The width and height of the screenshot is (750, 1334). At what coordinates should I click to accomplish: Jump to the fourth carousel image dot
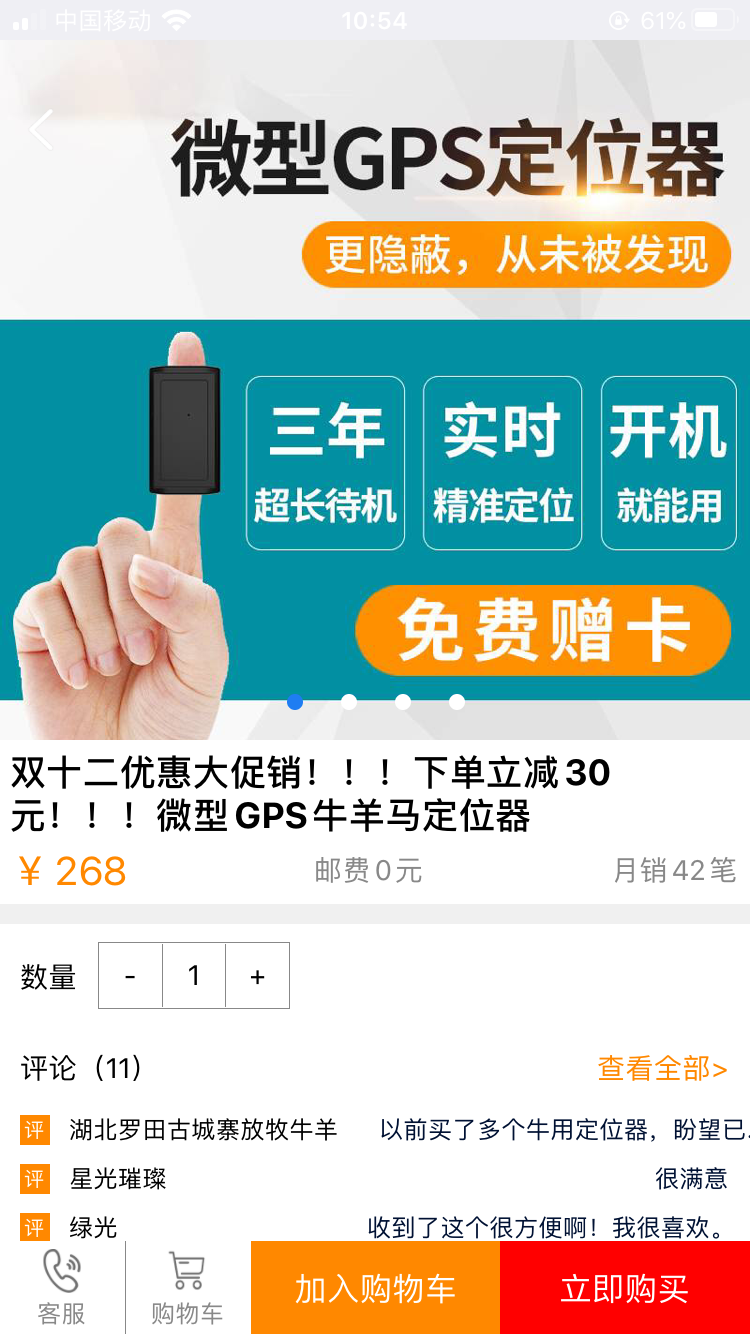(x=457, y=702)
